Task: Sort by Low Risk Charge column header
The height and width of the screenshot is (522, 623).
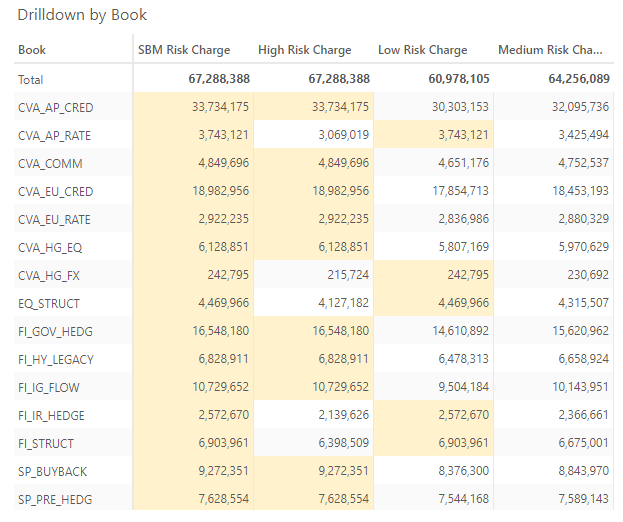Action: 422,50
